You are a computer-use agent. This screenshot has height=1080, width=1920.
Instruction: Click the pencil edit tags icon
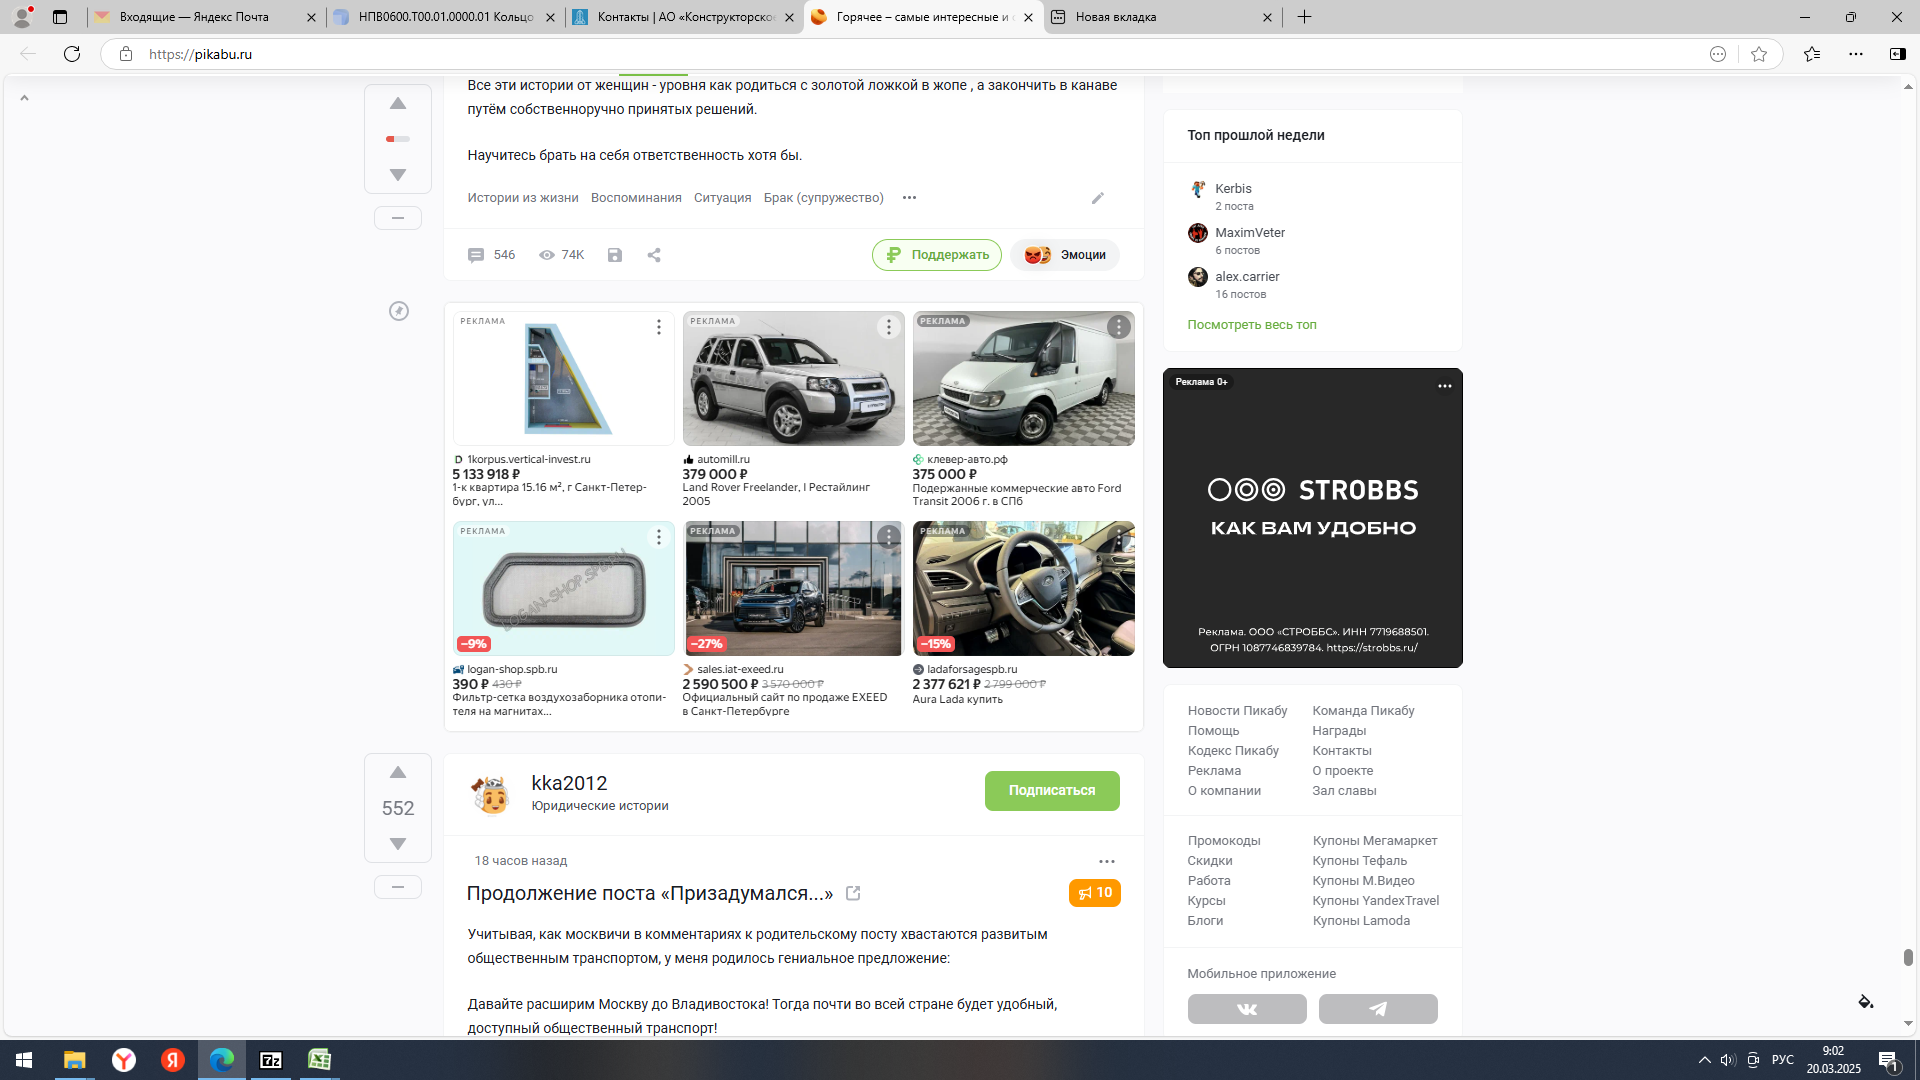[1097, 198]
